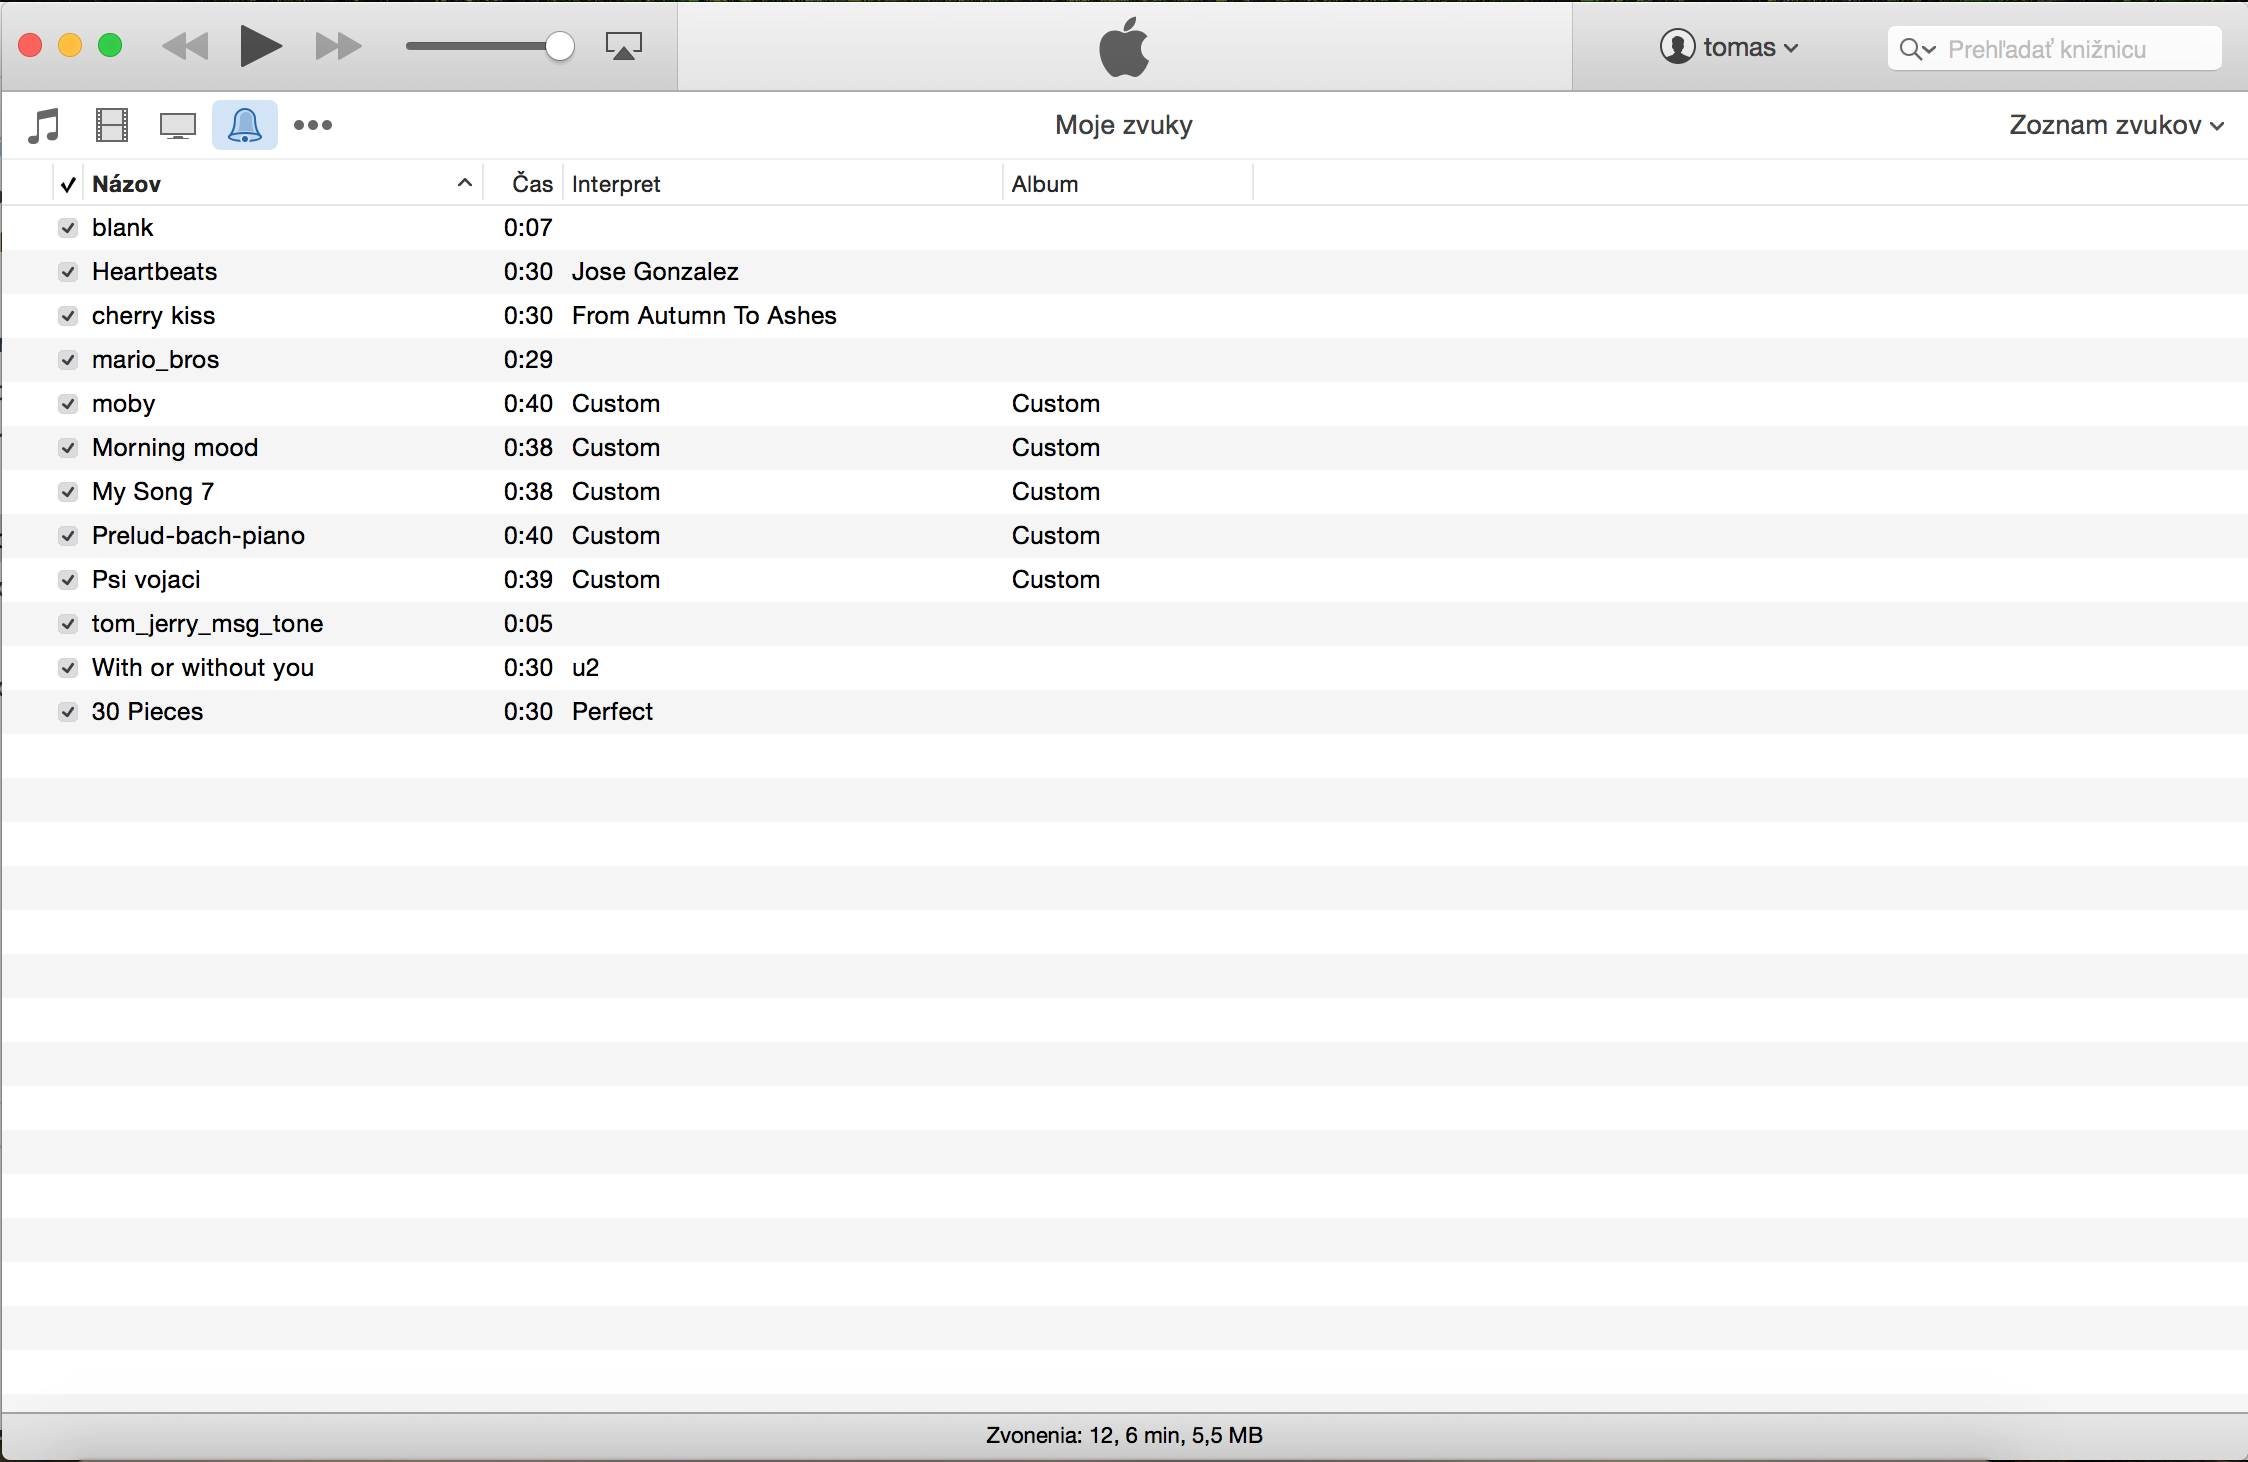Click the green zoom window button

click(110, 46)
